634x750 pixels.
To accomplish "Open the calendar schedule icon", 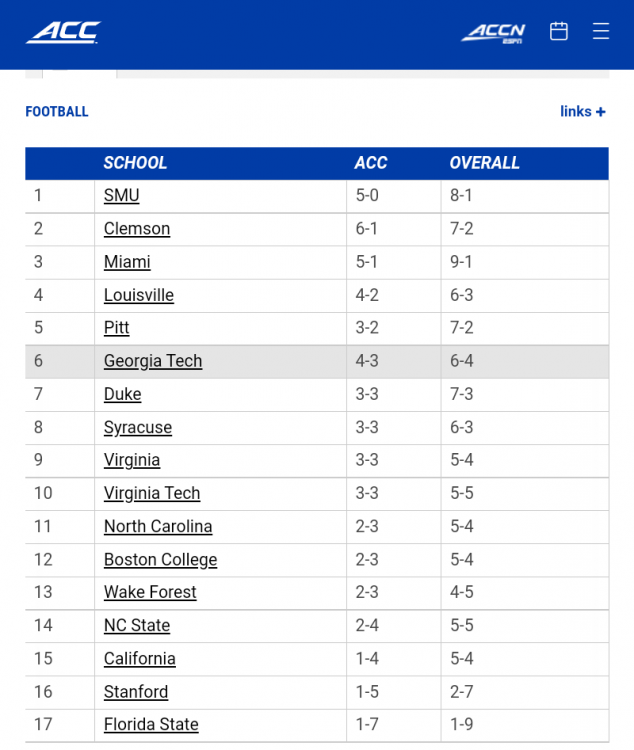I will pos(559,31).
